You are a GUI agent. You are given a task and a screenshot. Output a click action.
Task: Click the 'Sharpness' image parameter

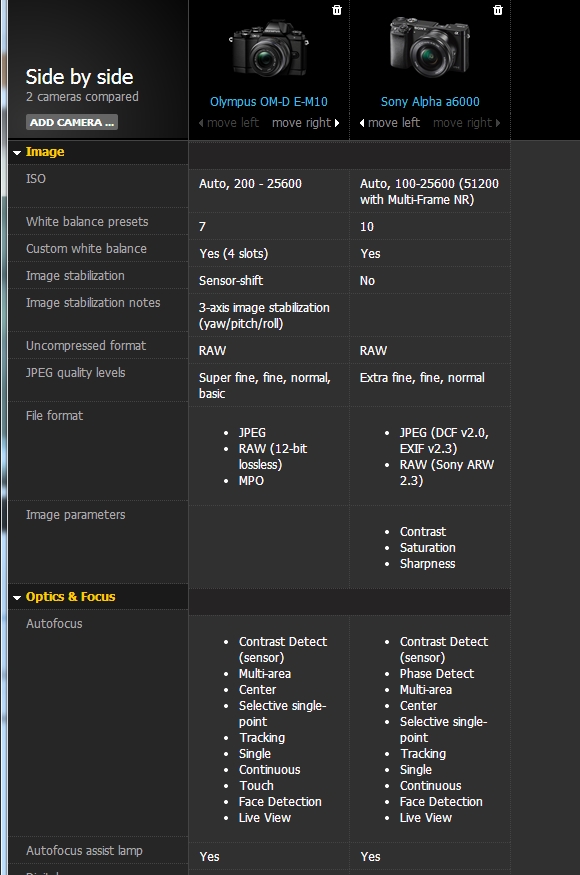click(x=428, y=564)
